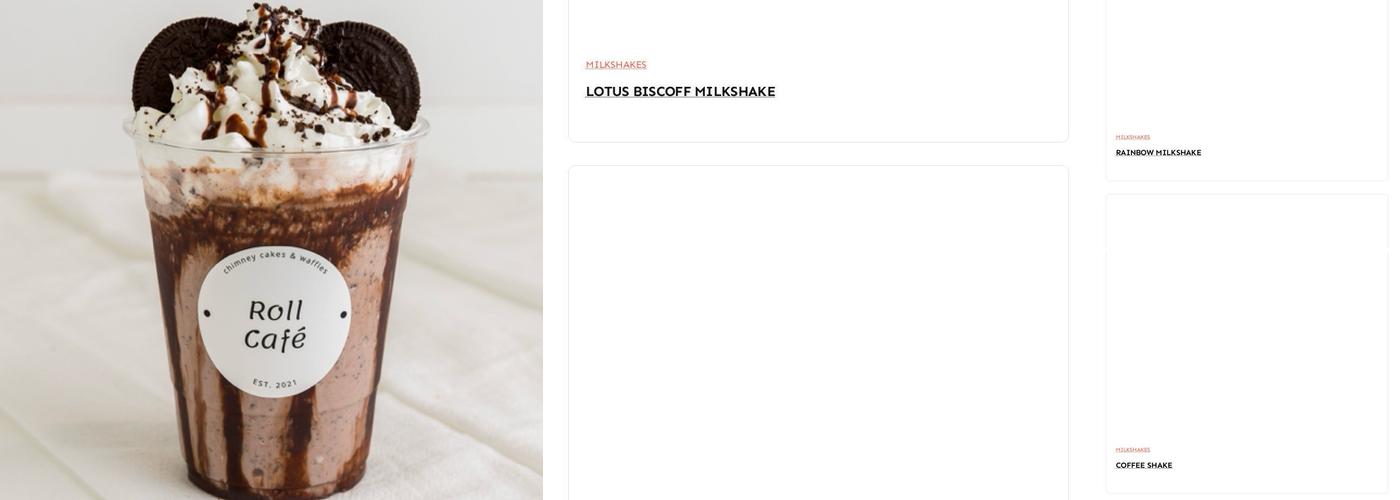
Task: Click the chimney cakes & waffles text
Action: point(275,261)
